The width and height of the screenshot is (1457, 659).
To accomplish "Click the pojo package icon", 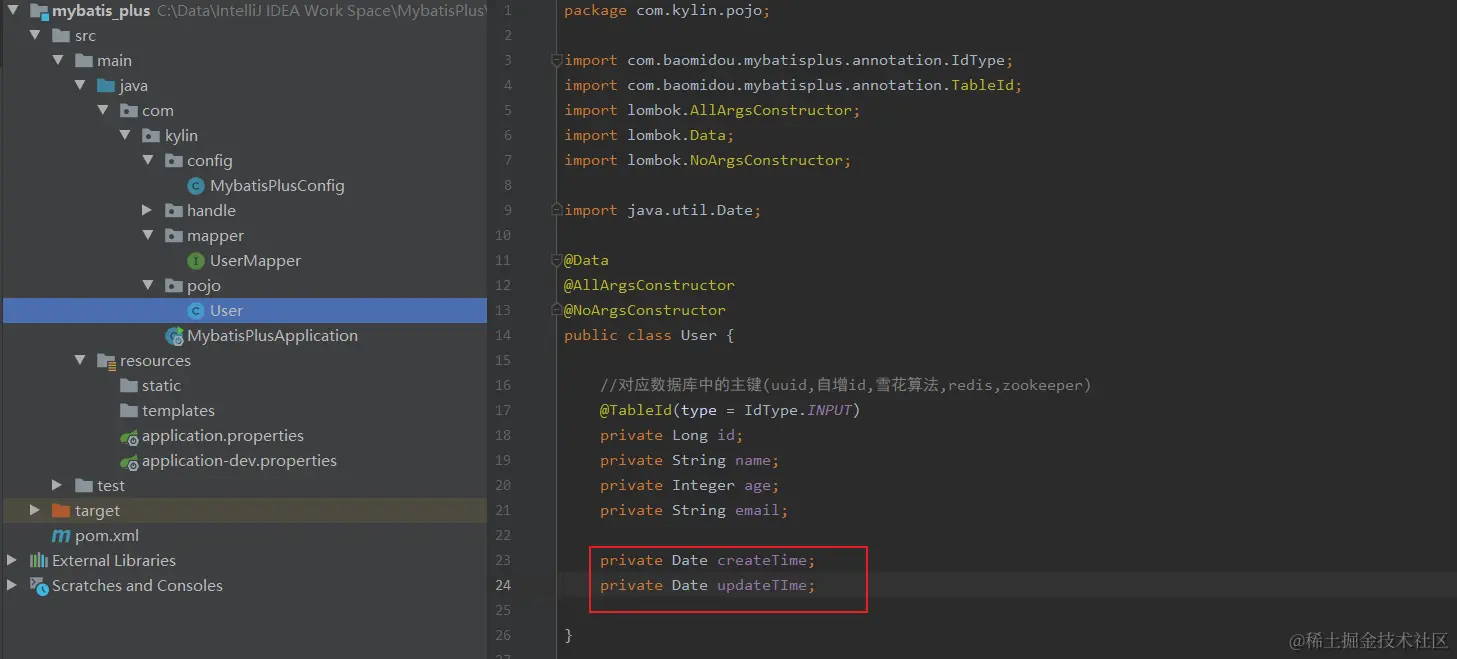I will (x=174, y=286).
